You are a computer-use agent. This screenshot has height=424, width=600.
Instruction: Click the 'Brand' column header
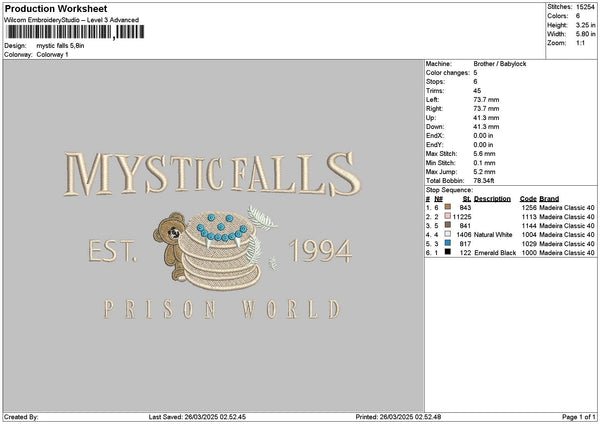(x=549, y=199)
